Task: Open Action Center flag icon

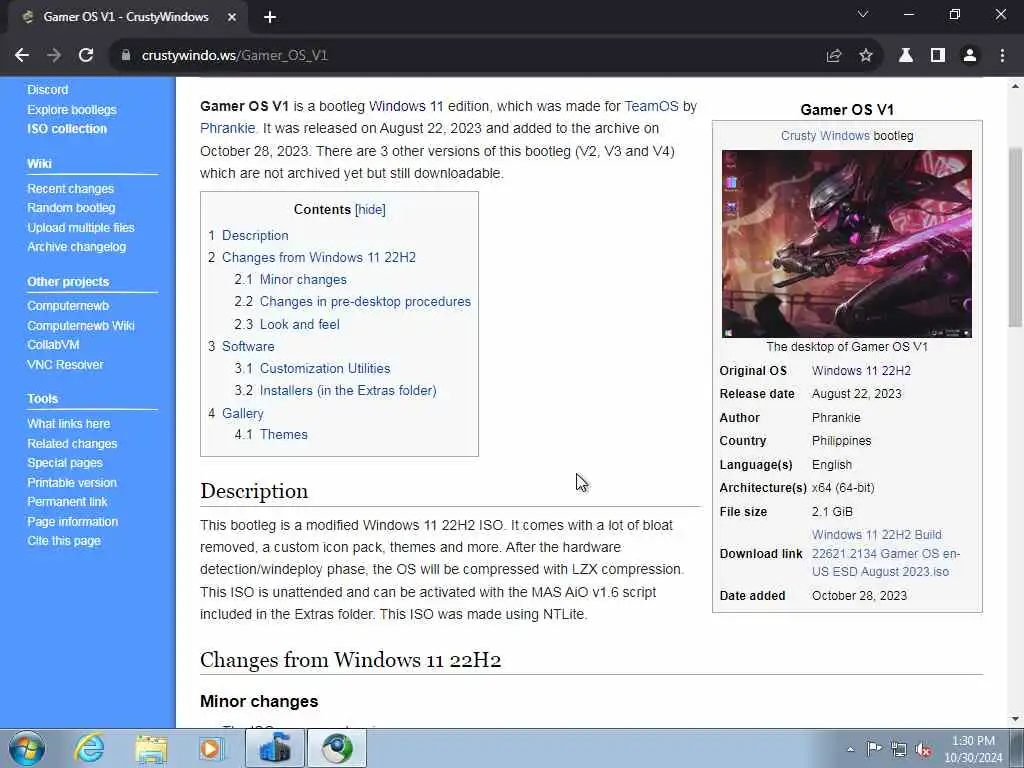Action: pyautogui.click(x=874, y=748)
